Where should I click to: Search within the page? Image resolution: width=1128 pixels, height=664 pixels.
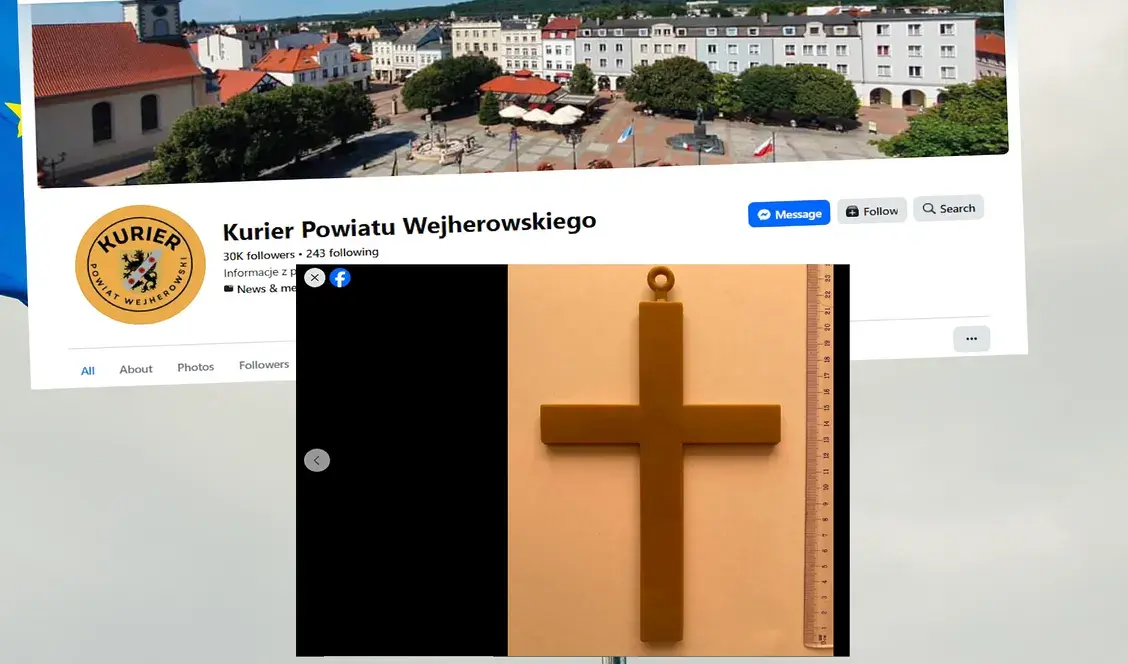[948, 208]
